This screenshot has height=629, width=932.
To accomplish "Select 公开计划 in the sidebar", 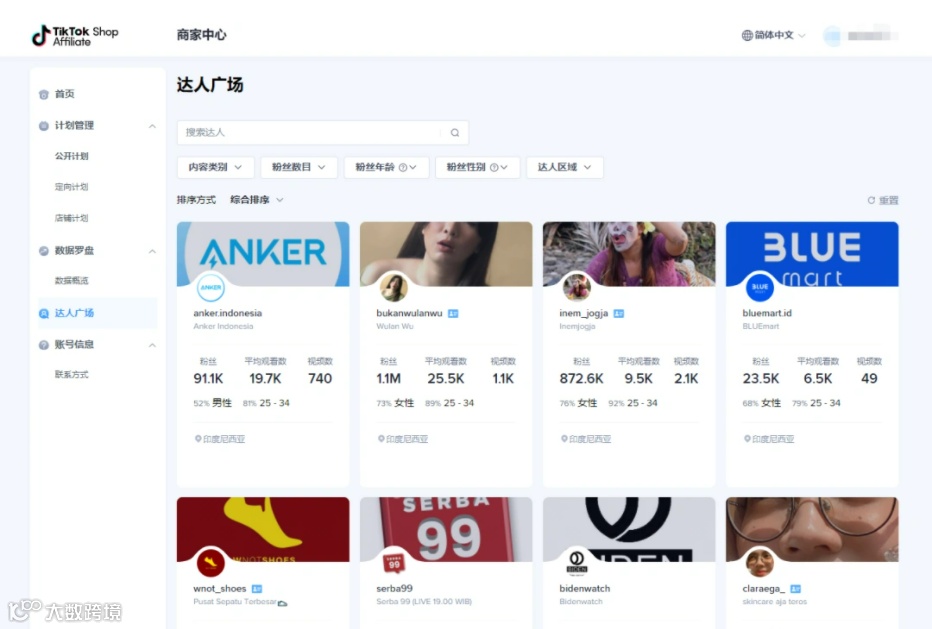I will 71,156.
